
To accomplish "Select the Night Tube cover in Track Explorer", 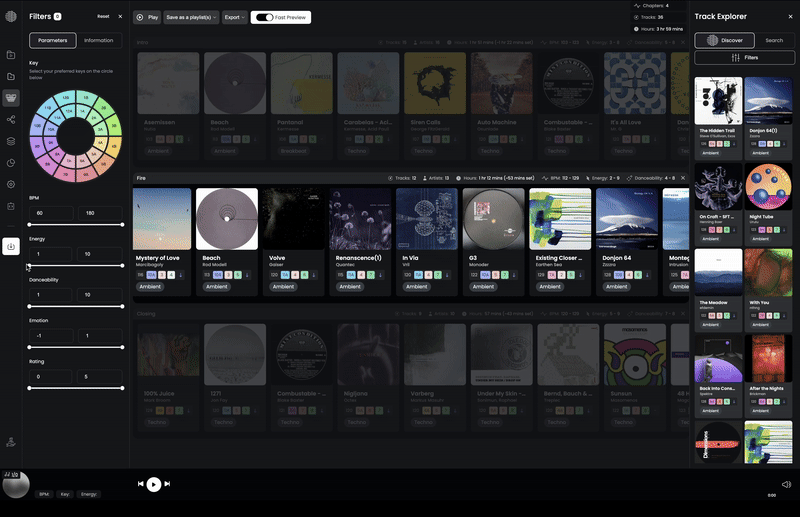I will (768, 187).
